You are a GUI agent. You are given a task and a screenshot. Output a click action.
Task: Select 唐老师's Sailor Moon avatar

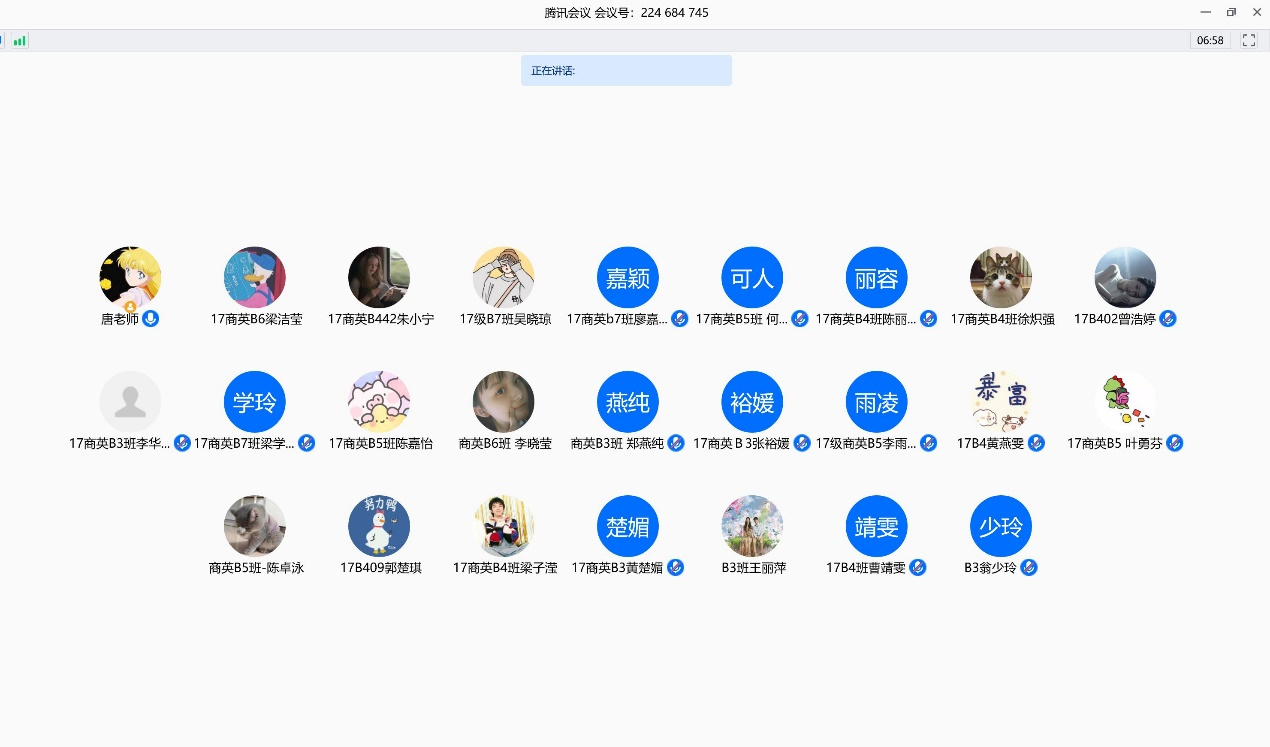click(x=130, y=277)
